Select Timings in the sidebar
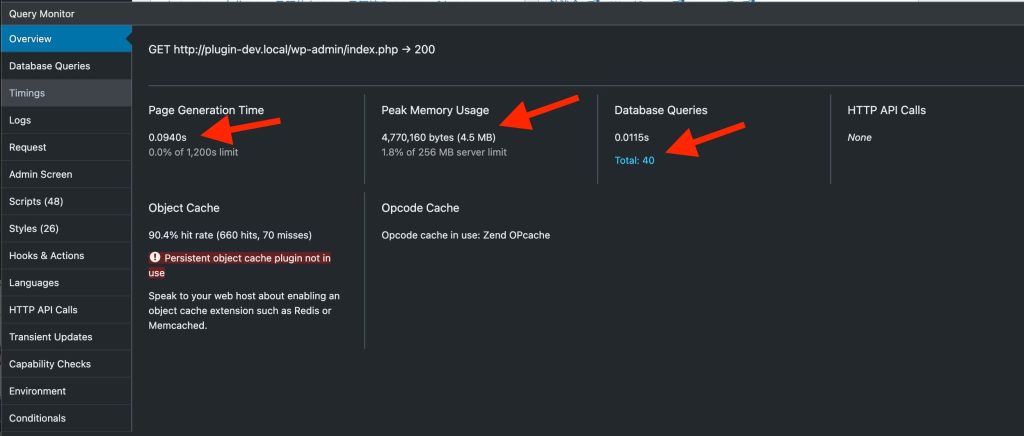The height and width of the screenshot is (436, 1024). (x=27, y=93)
